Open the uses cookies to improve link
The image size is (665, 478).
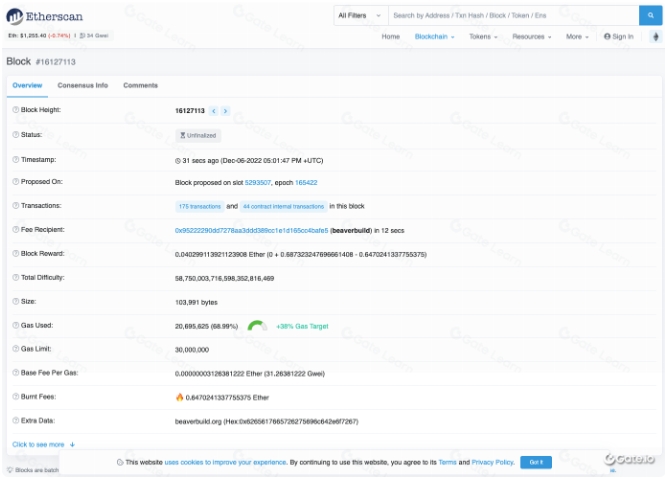(226, 462)
